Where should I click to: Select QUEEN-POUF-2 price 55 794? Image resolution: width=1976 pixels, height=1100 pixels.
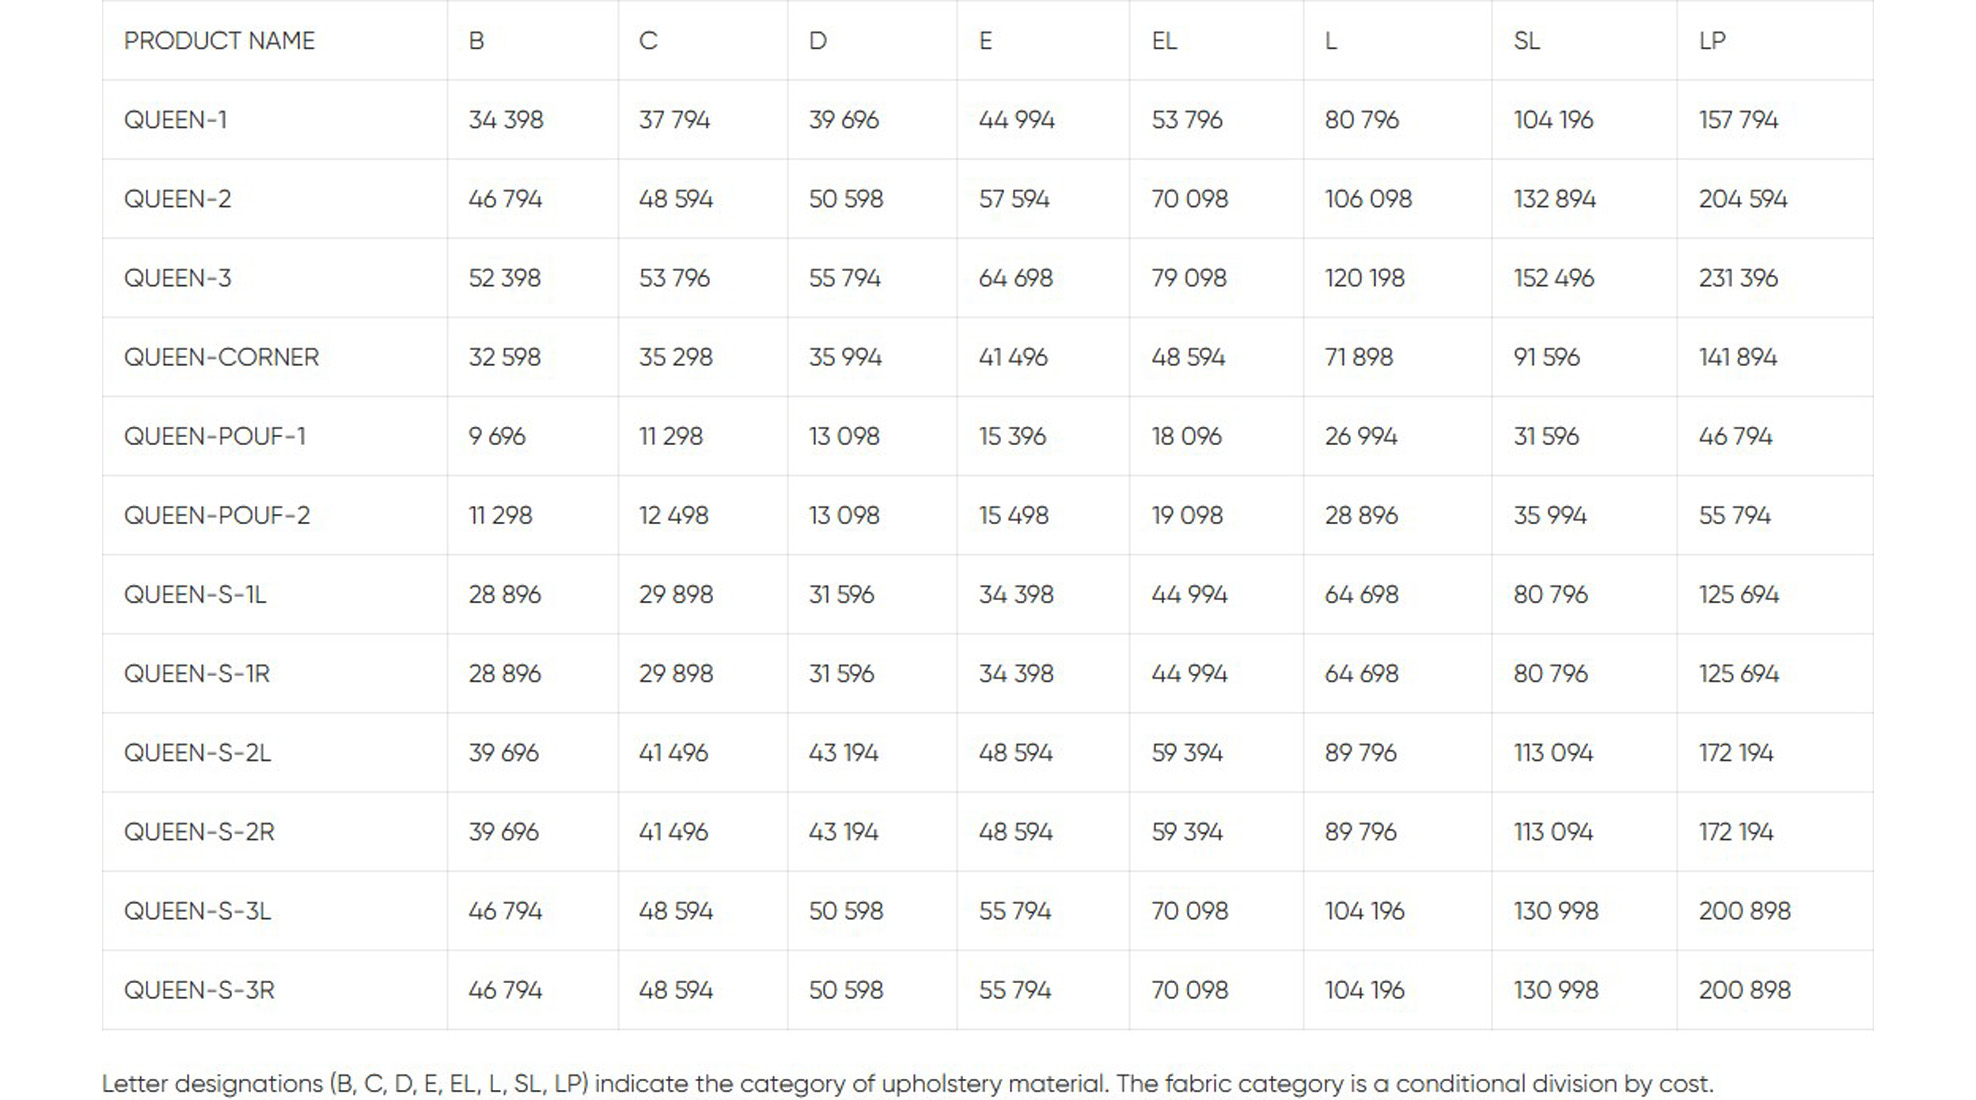coord(1734,515)
